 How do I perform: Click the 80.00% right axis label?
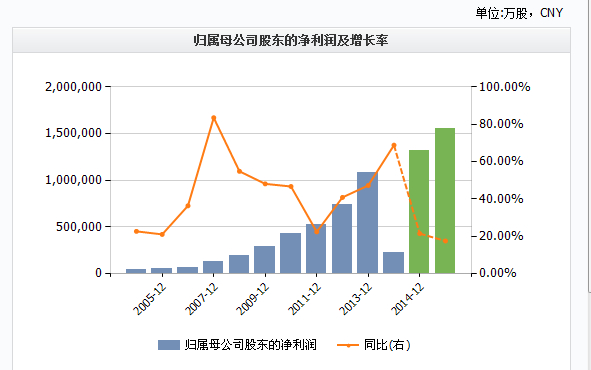501,124
